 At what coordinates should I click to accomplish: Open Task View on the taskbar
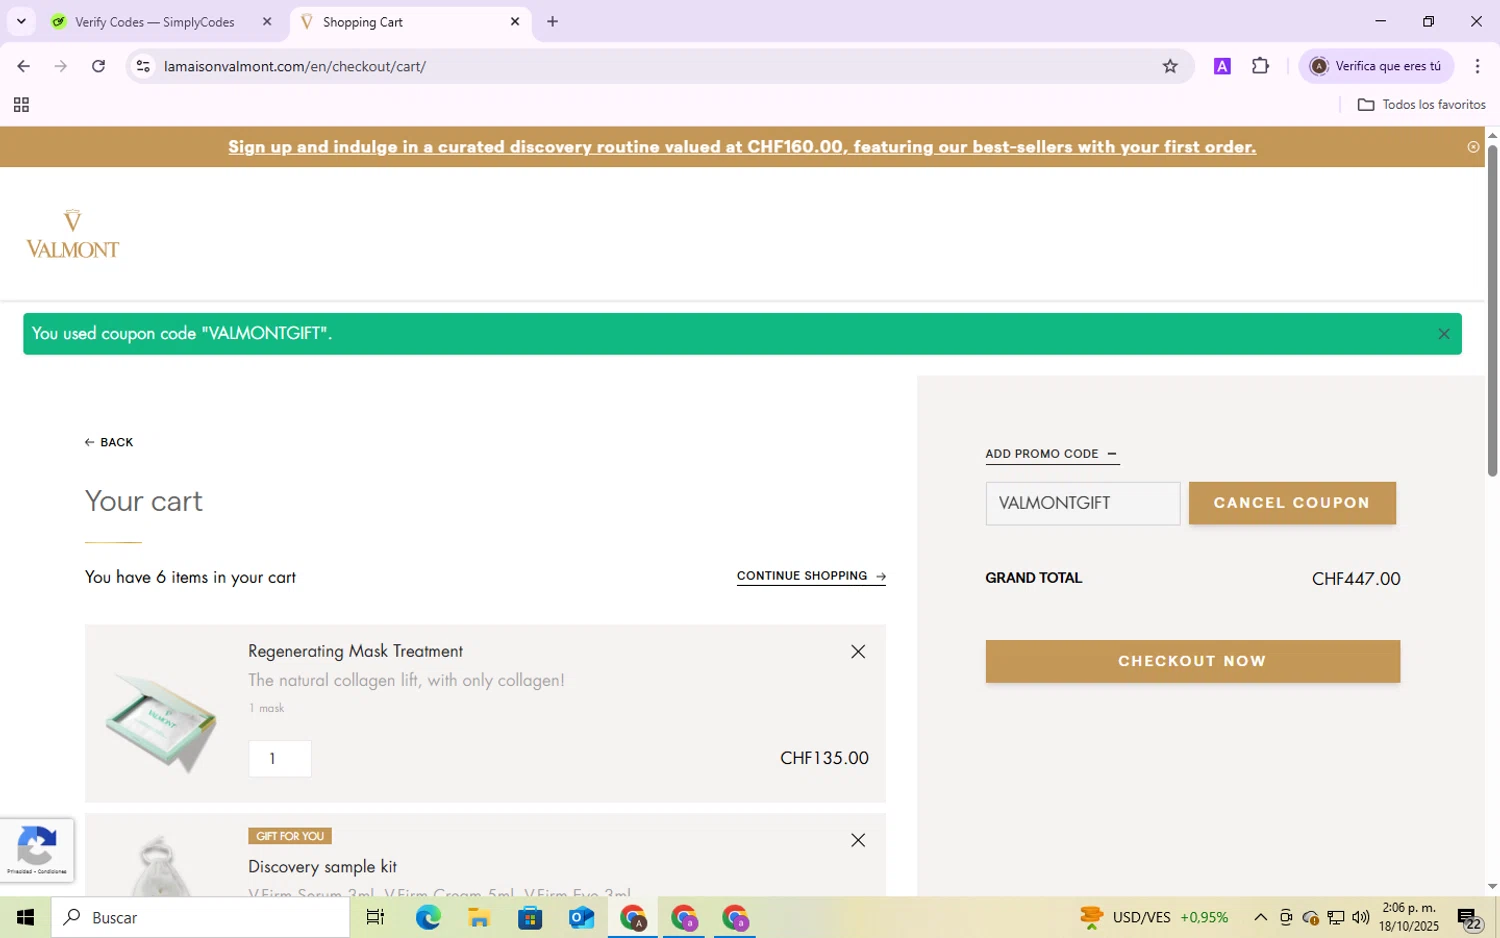tap(375, 917)
